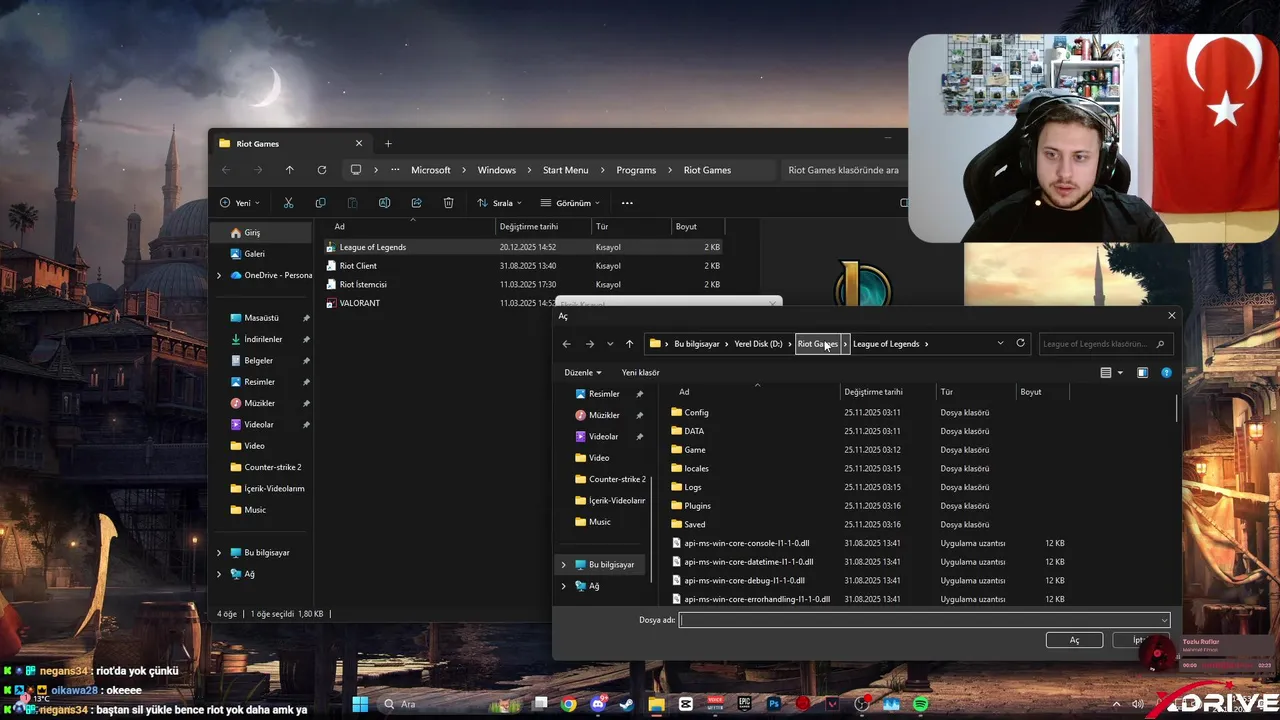Click League of Legends search box in Aç dialog
The image size is (1280, 720).
pos(1104,344)
